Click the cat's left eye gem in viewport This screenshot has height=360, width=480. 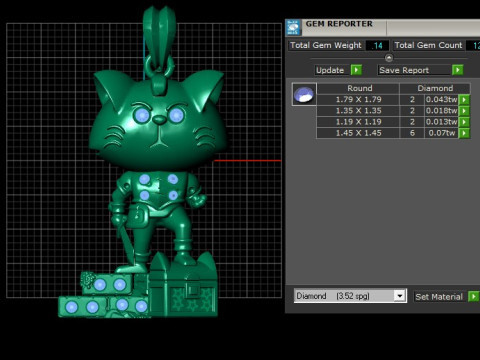[142, 115]
